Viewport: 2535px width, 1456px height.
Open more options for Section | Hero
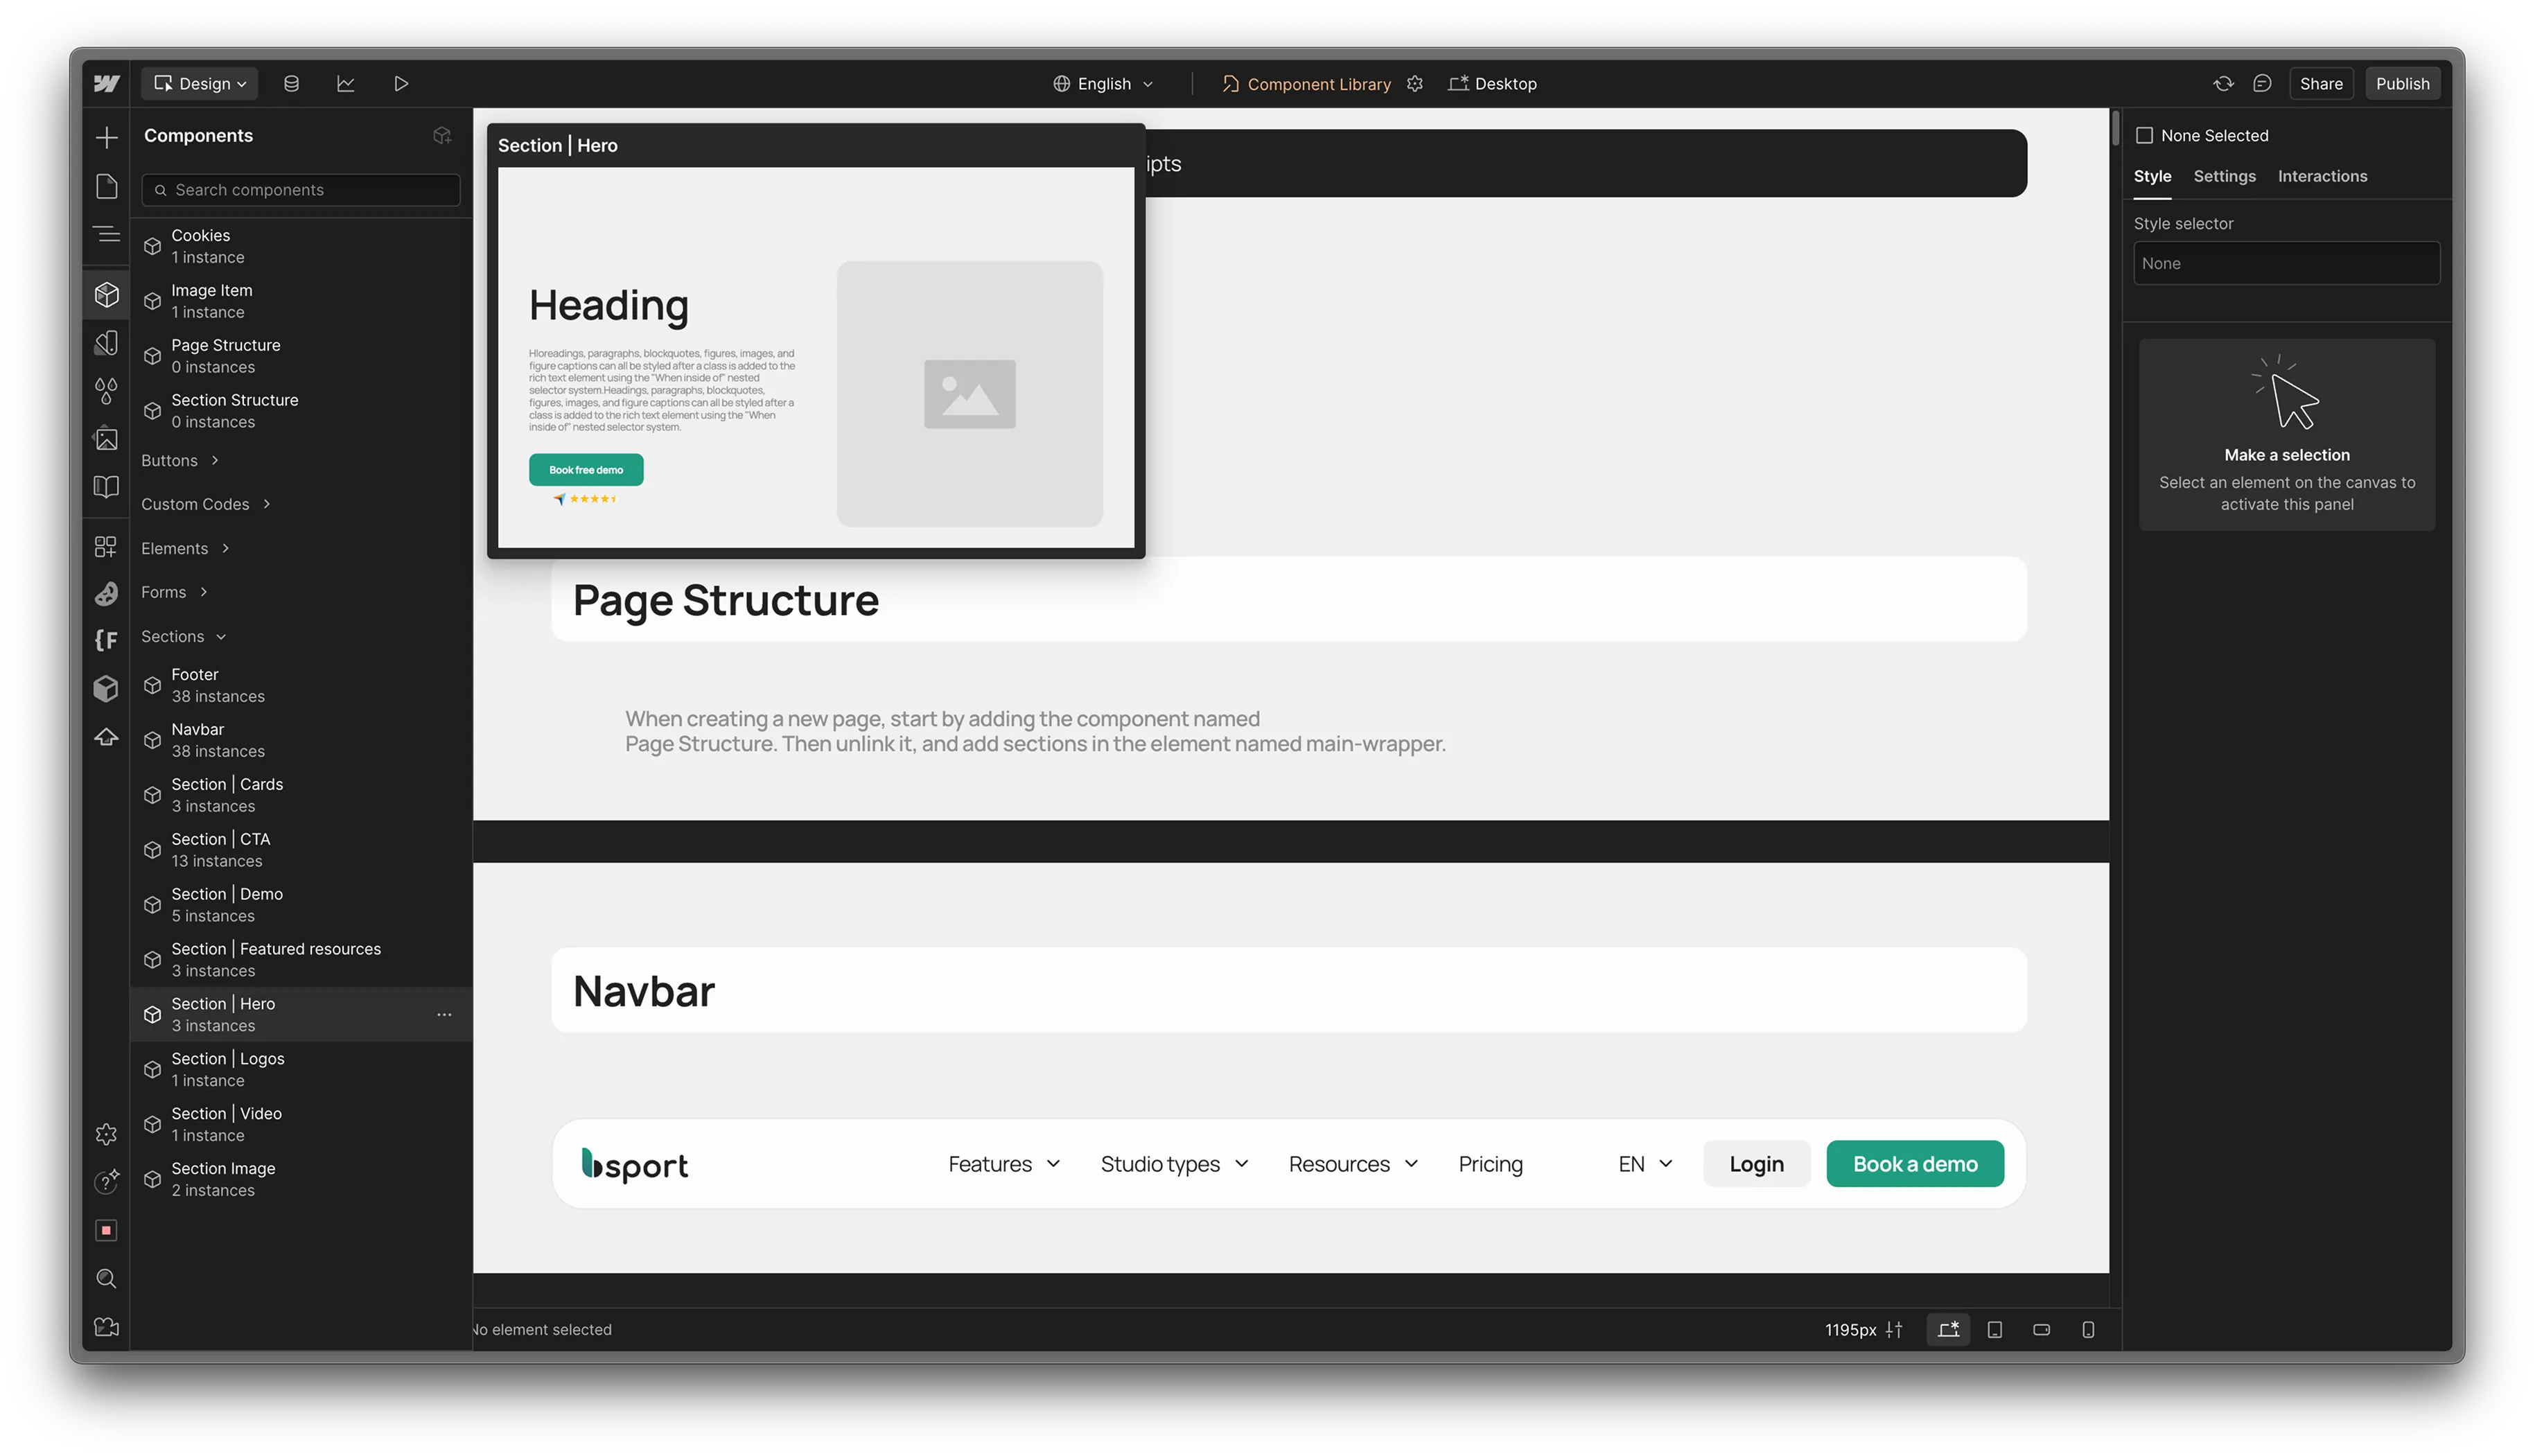444,1015
